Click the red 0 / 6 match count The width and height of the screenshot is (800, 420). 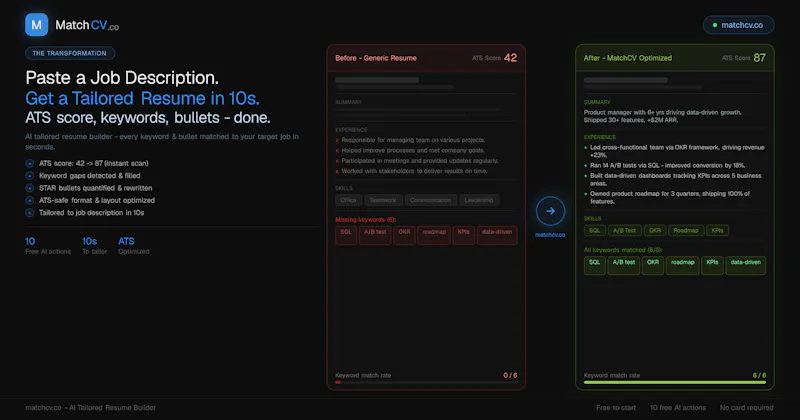pyautogui.click(x=510, y=376)
